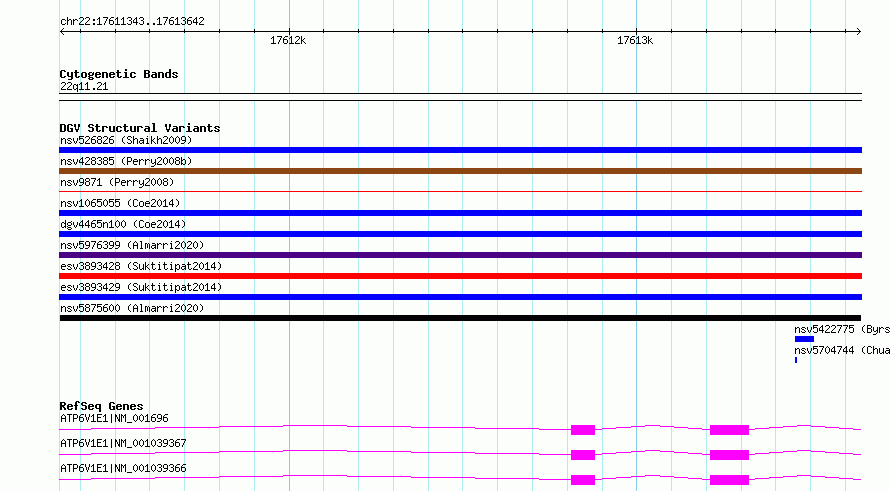Click the first exon box of NM_001696
Screen dimensions: 890x491
point(583,430)
